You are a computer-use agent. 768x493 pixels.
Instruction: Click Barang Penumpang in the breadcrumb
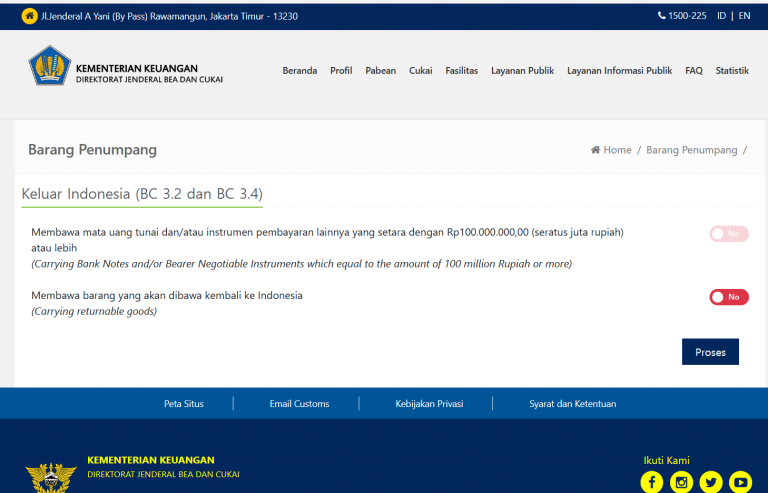691,150
